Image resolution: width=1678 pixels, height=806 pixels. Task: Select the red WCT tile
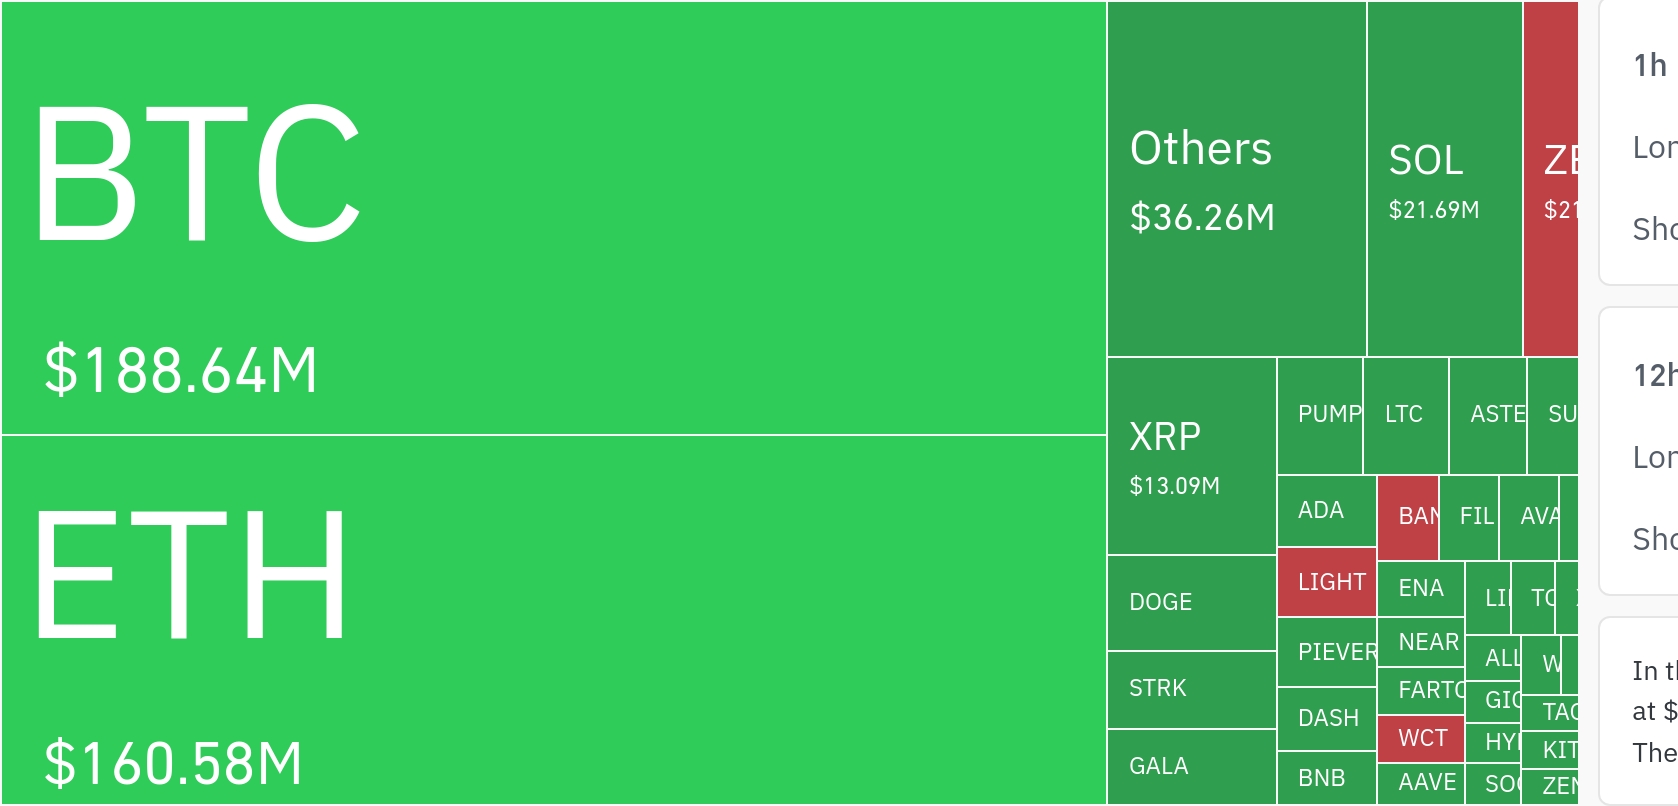1420,739
